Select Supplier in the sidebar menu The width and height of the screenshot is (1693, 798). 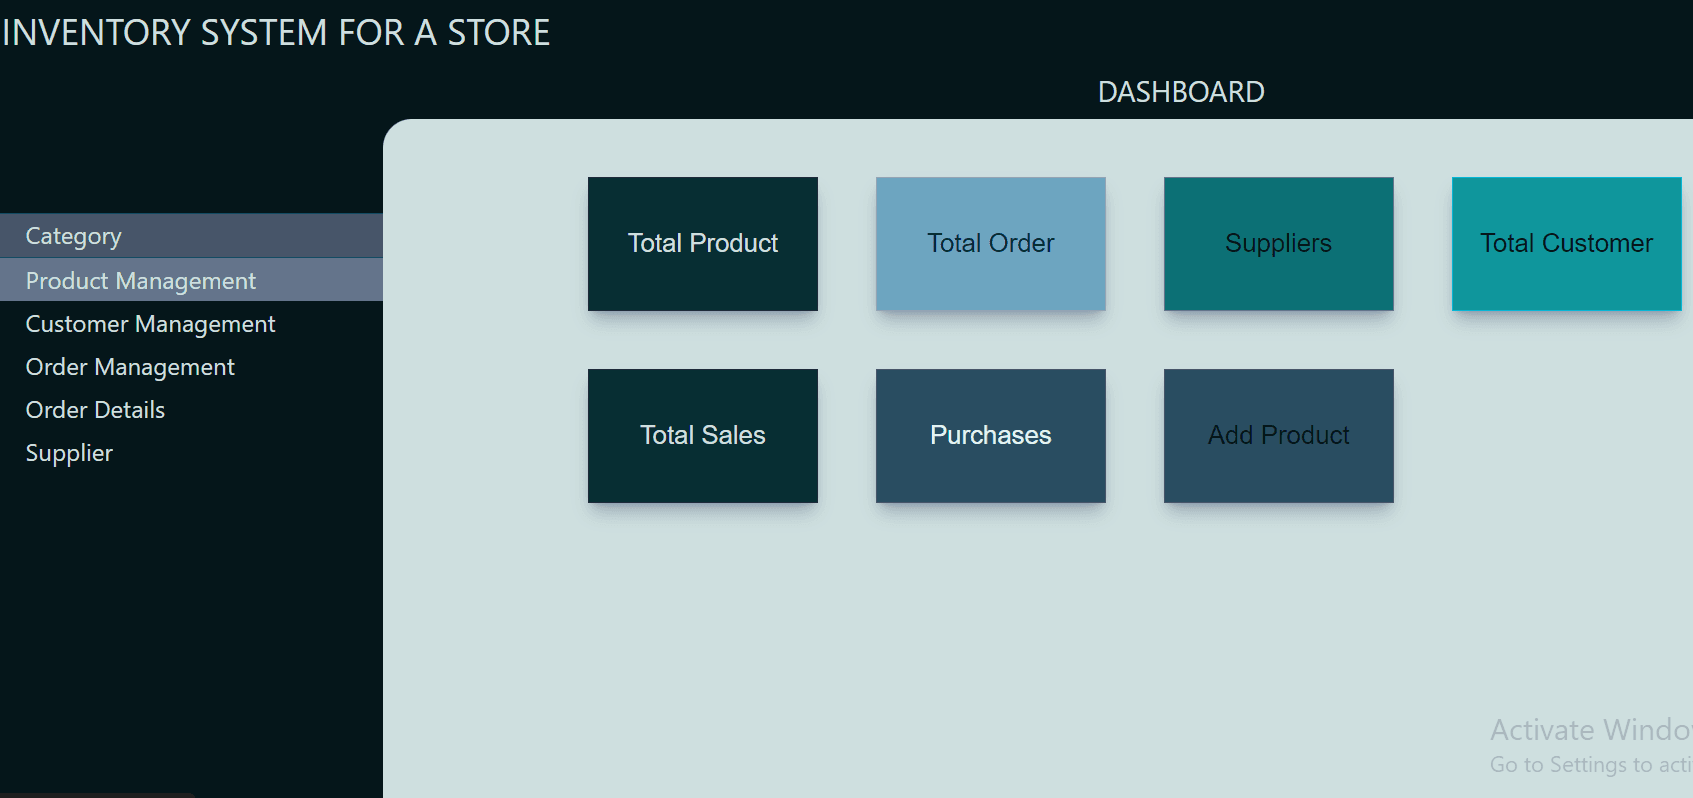69,453
